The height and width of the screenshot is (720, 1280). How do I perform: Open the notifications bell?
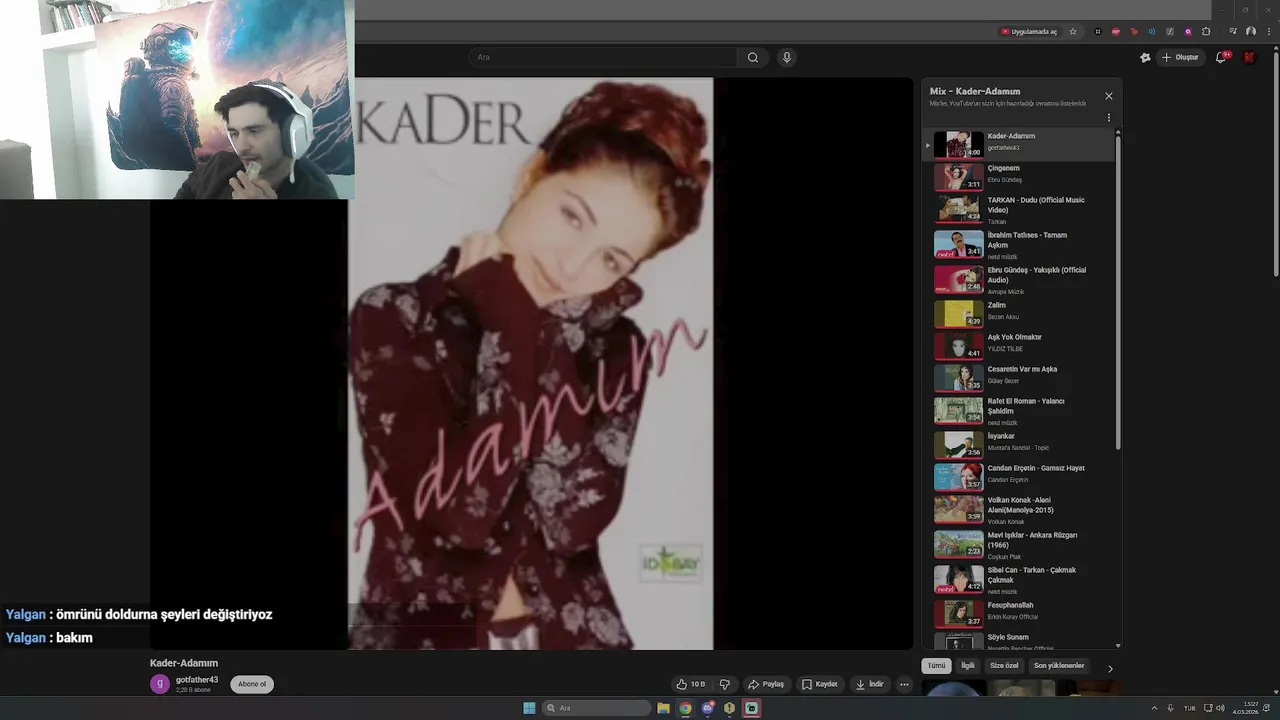[1221, 57]
